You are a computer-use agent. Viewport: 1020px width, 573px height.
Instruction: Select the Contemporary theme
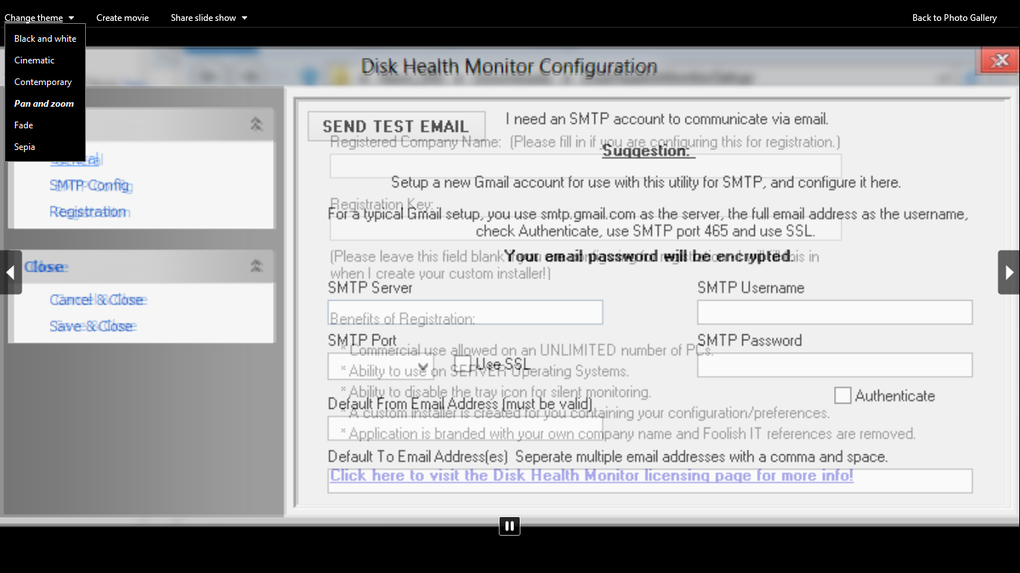click(x=45, y=82)
